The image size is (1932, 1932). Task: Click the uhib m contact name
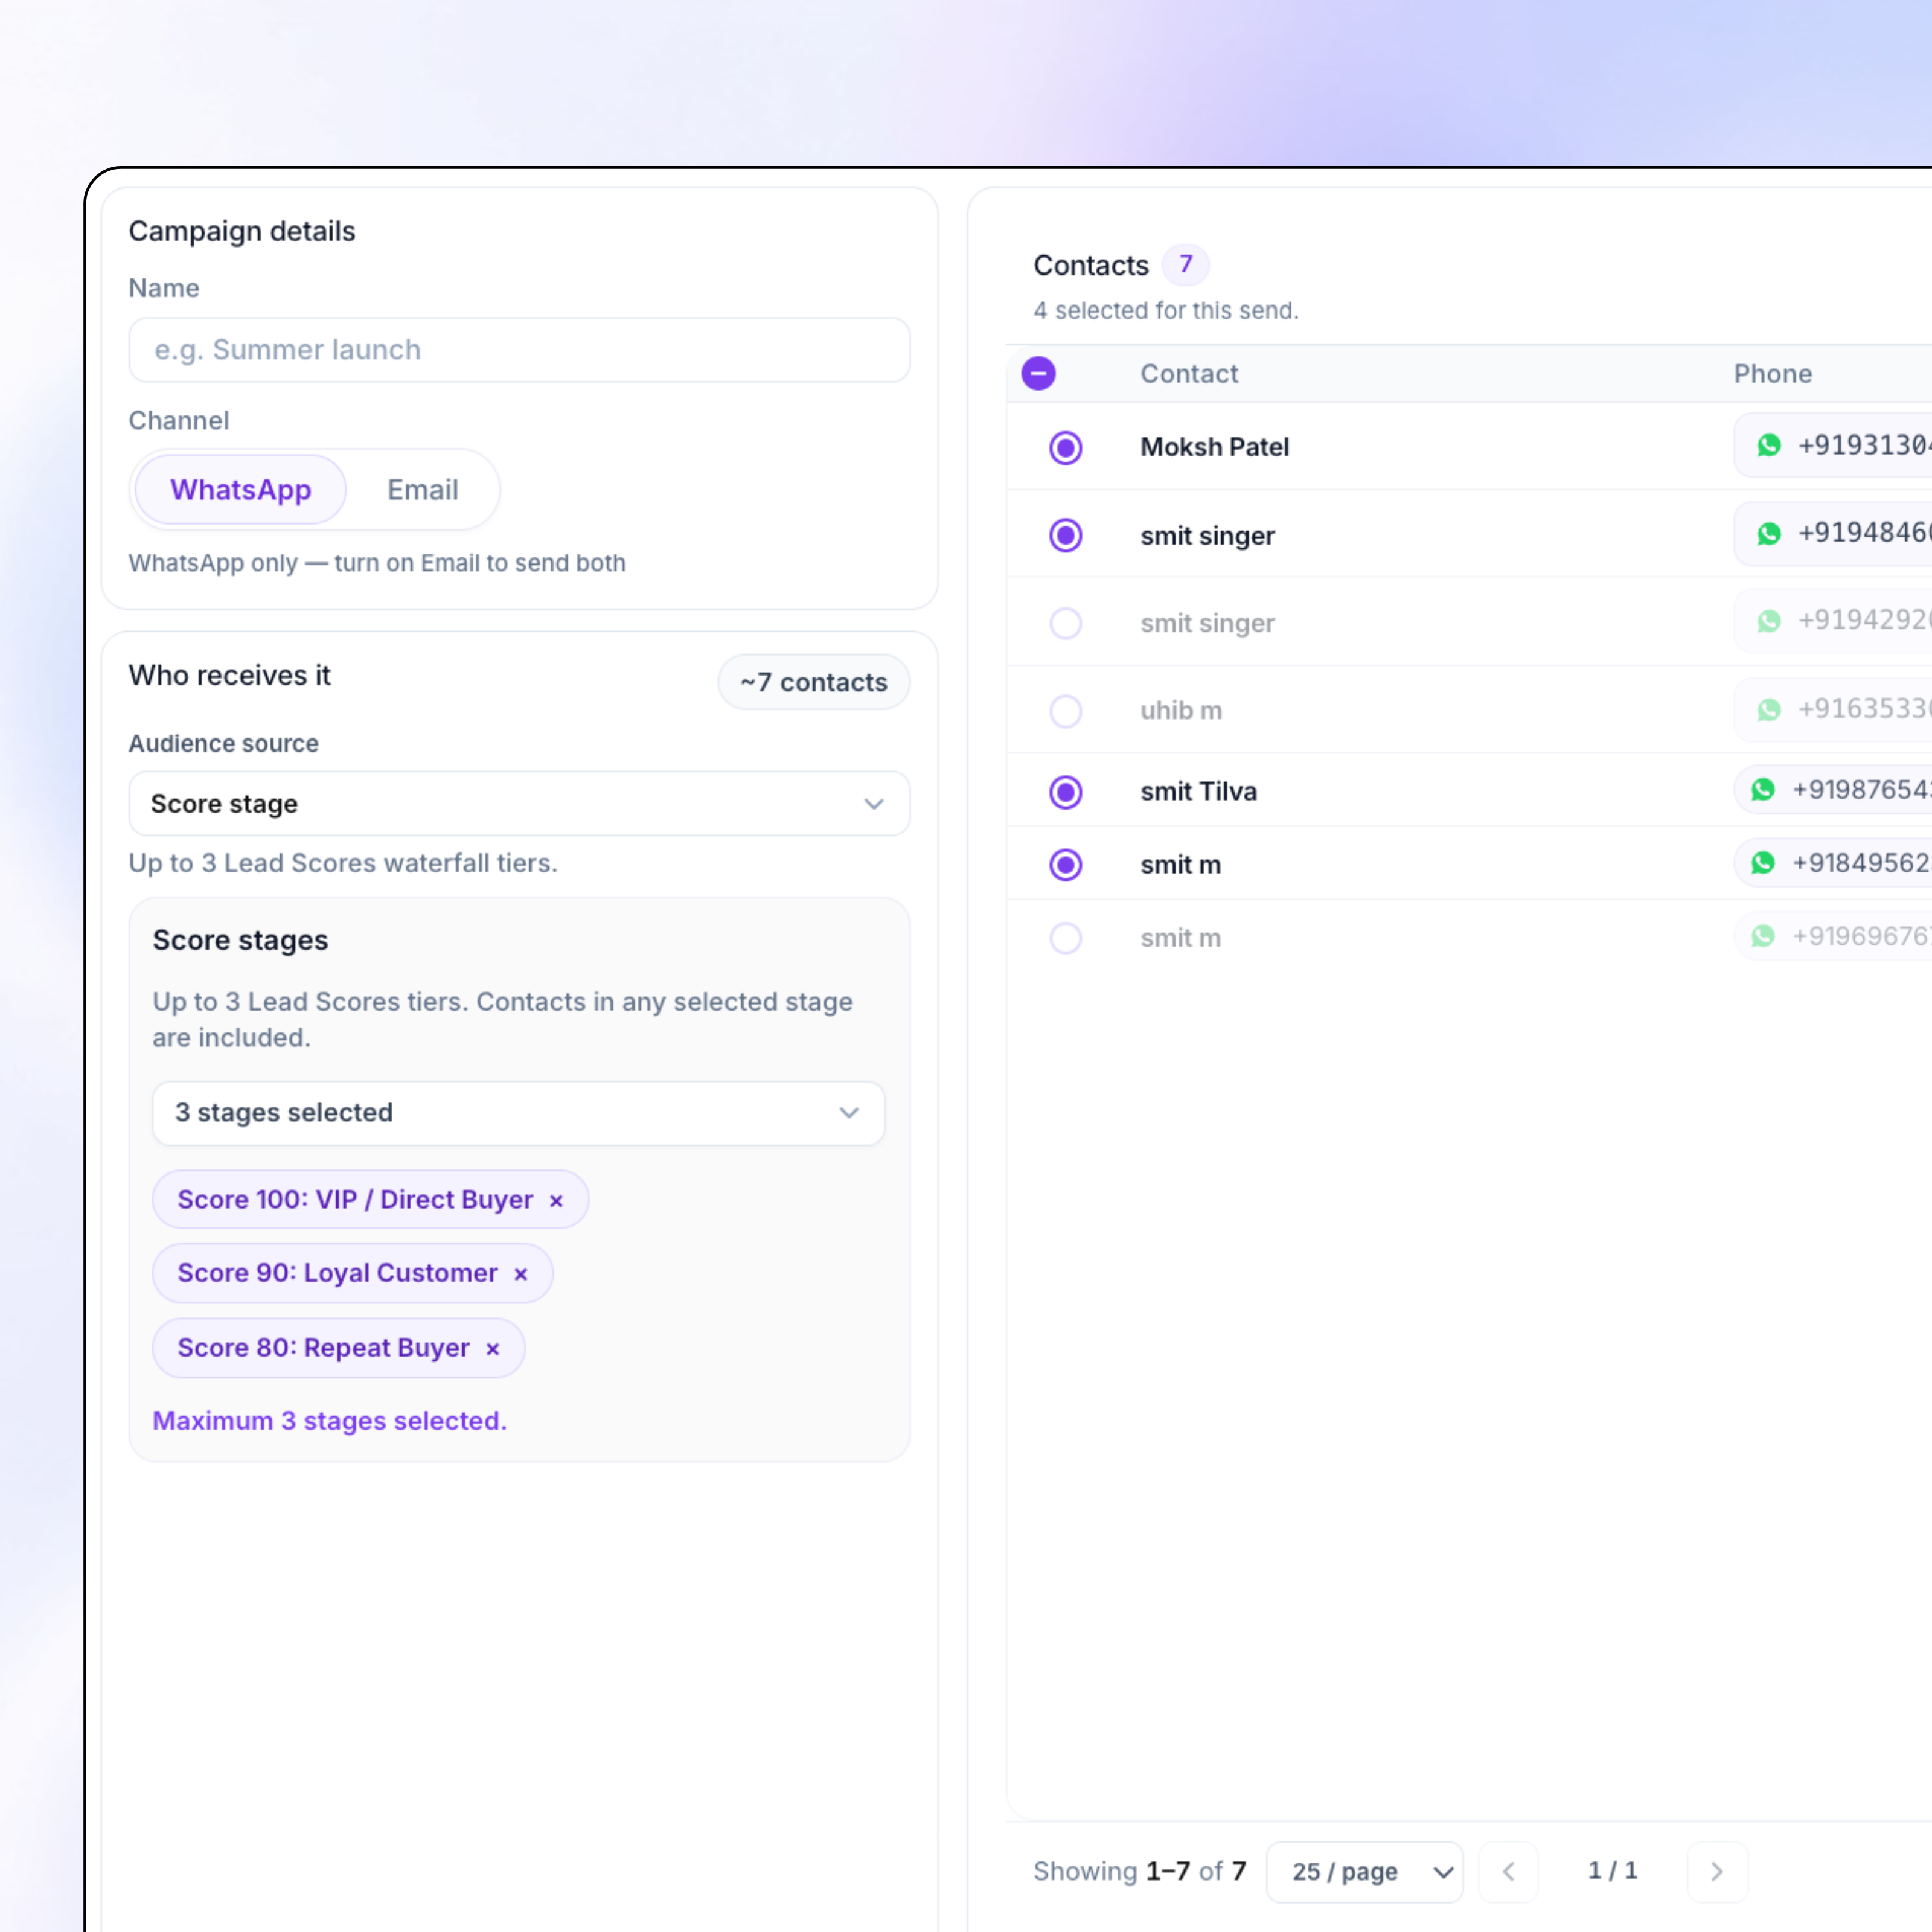pos(1180,710)
